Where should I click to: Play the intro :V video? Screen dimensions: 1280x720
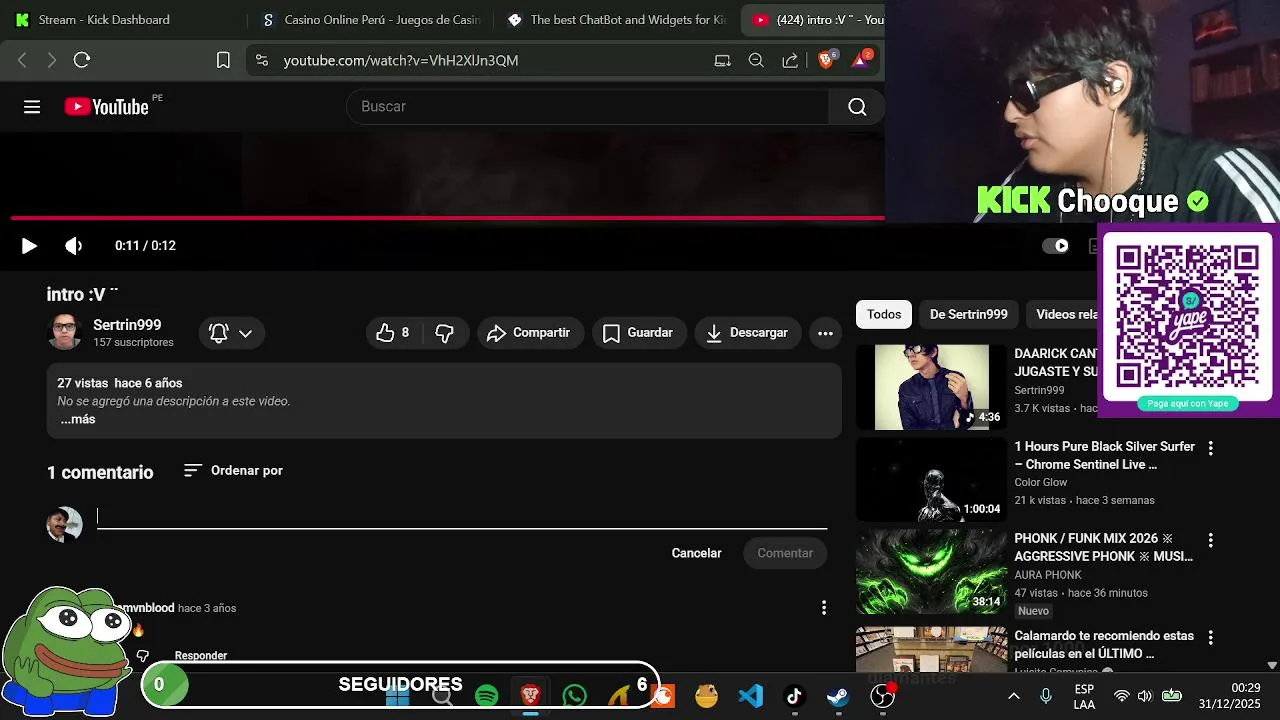coord(29,246)
